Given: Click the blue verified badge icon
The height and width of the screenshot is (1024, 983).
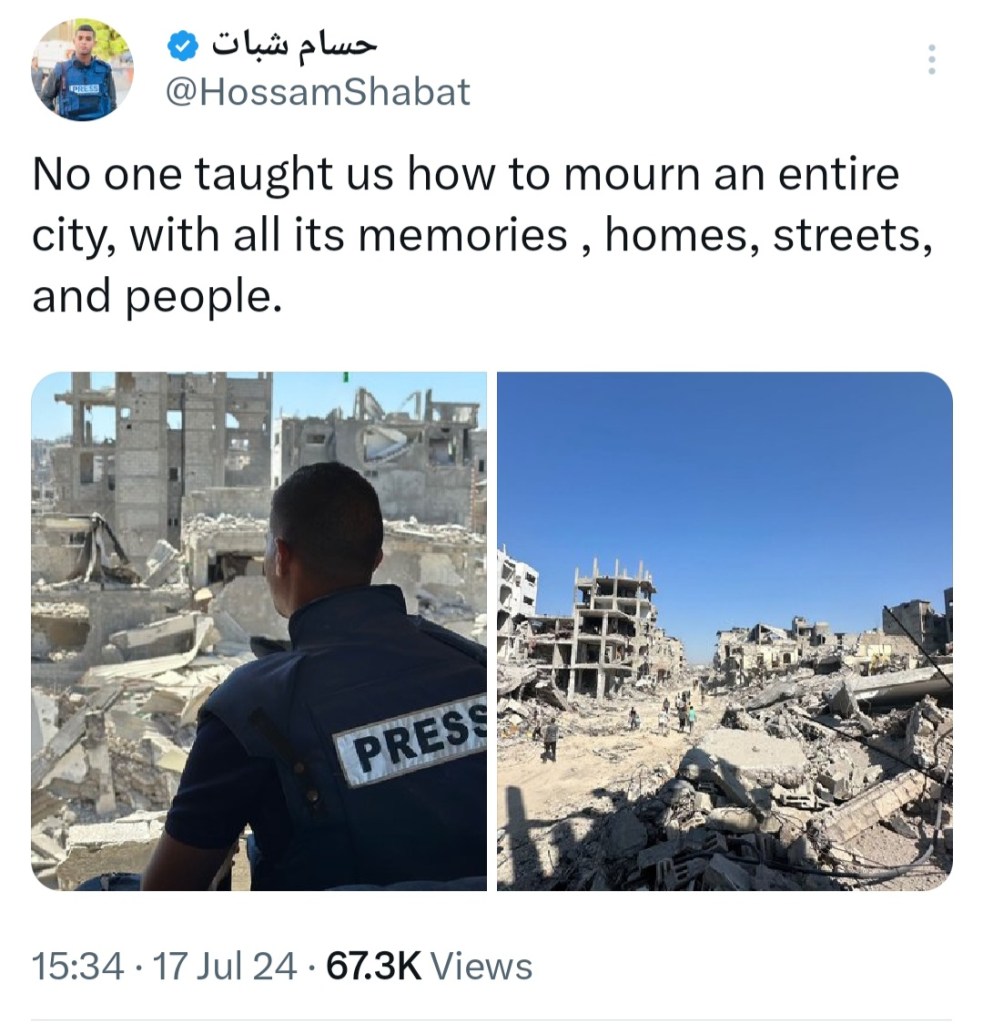Looking at the screenshot, I should point(183,46).
